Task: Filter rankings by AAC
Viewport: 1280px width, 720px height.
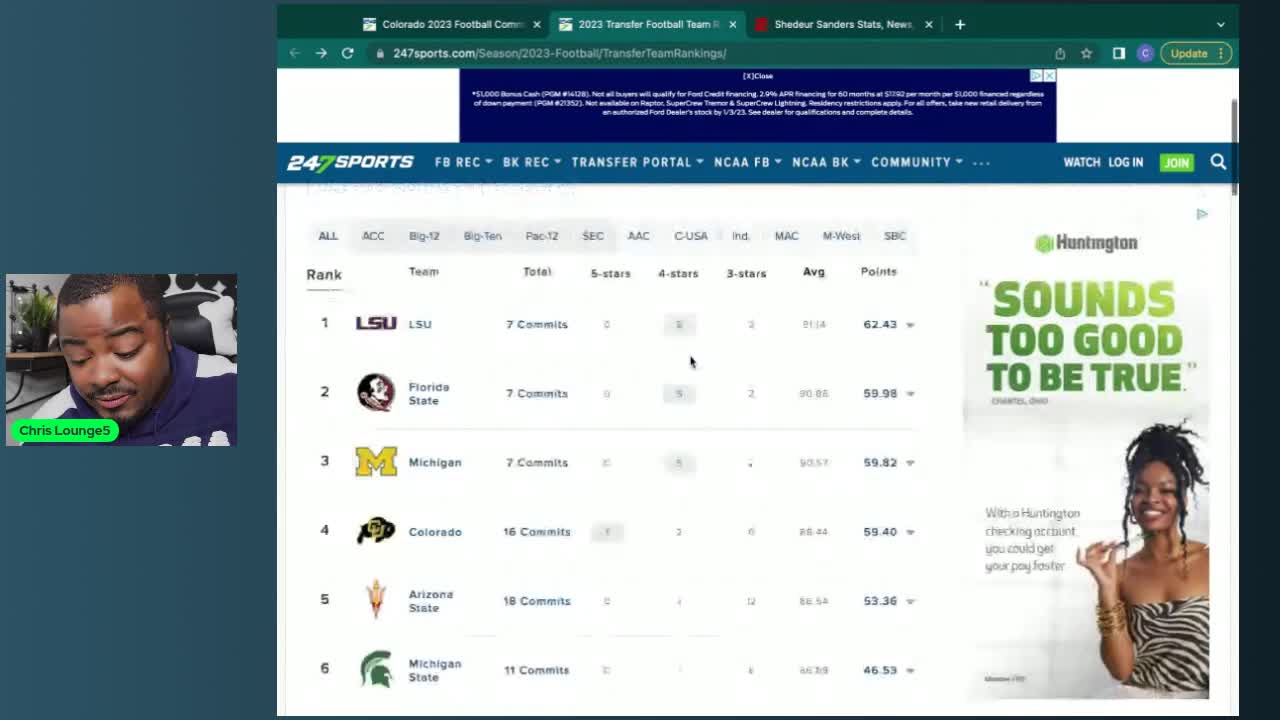Action: point(638,236)
